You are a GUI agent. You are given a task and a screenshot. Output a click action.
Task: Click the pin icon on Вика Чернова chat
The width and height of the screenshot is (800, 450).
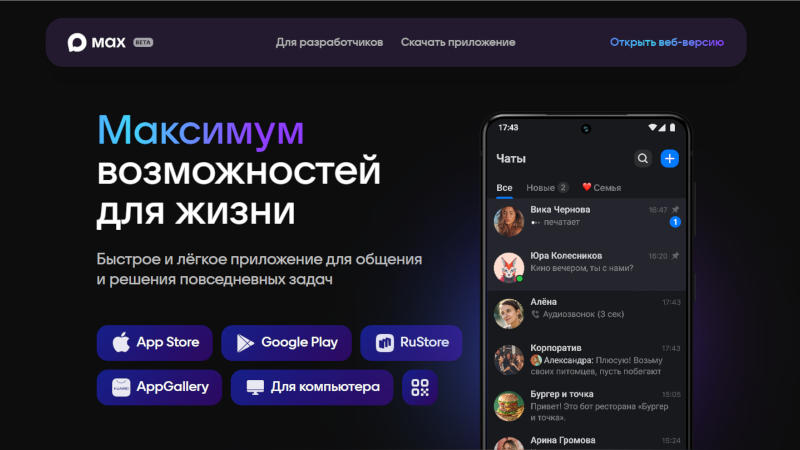675,210
